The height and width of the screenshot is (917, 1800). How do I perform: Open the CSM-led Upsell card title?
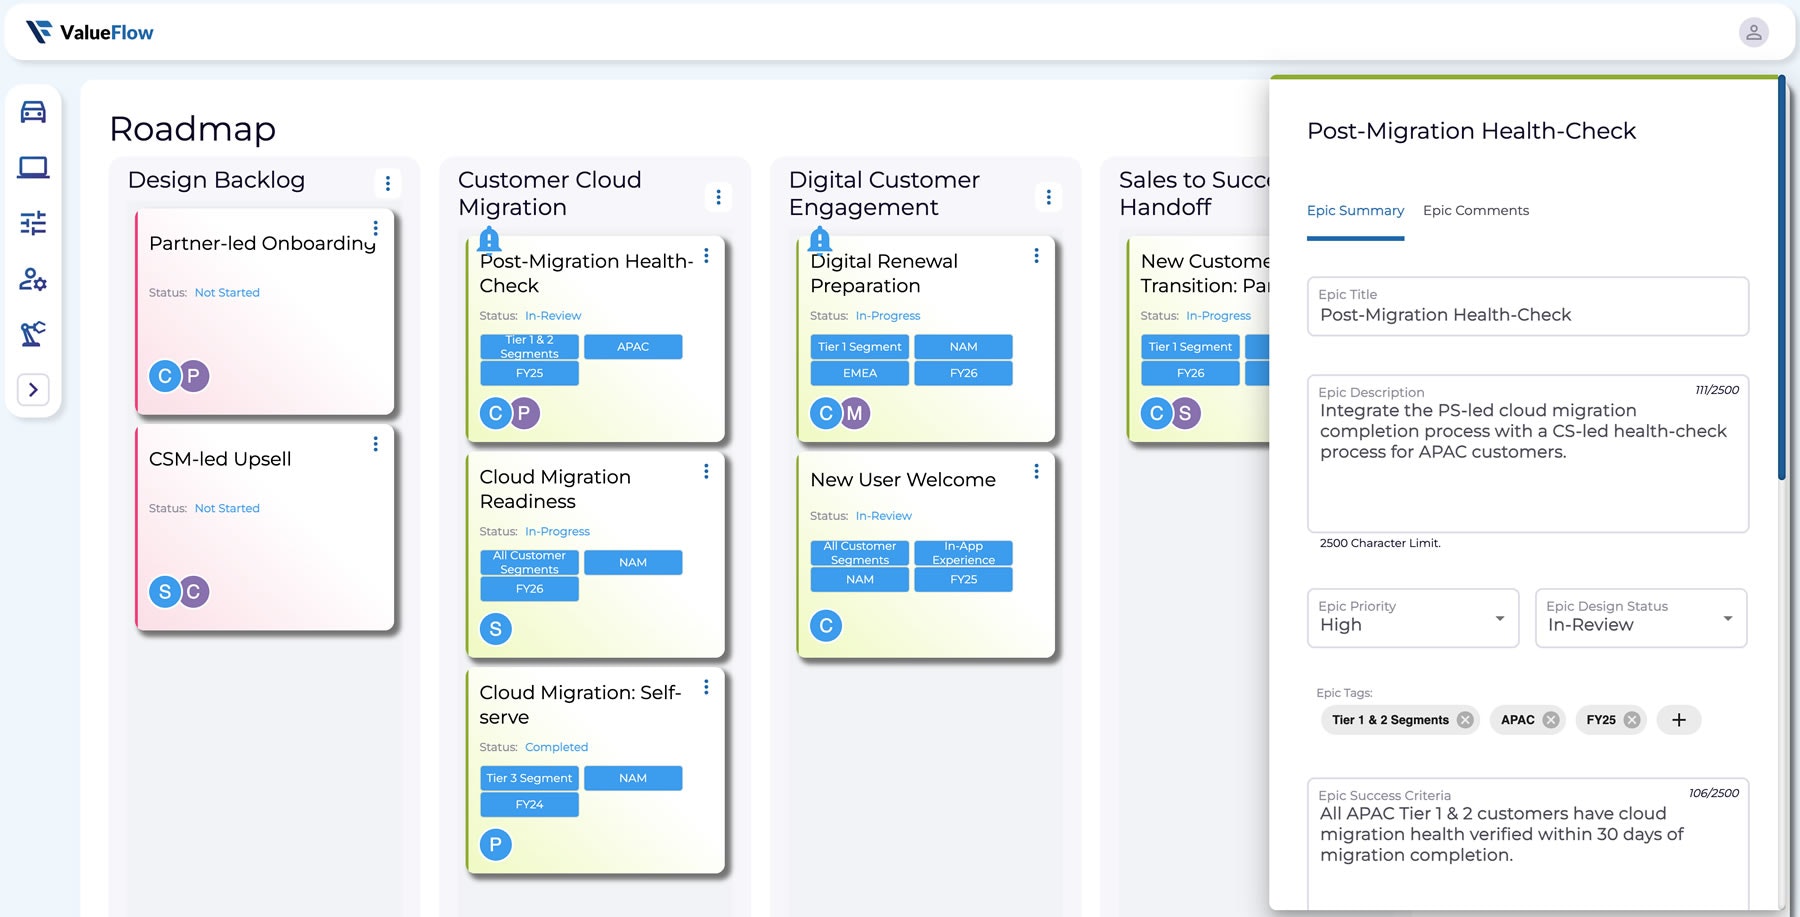click(x=220, y=459)
